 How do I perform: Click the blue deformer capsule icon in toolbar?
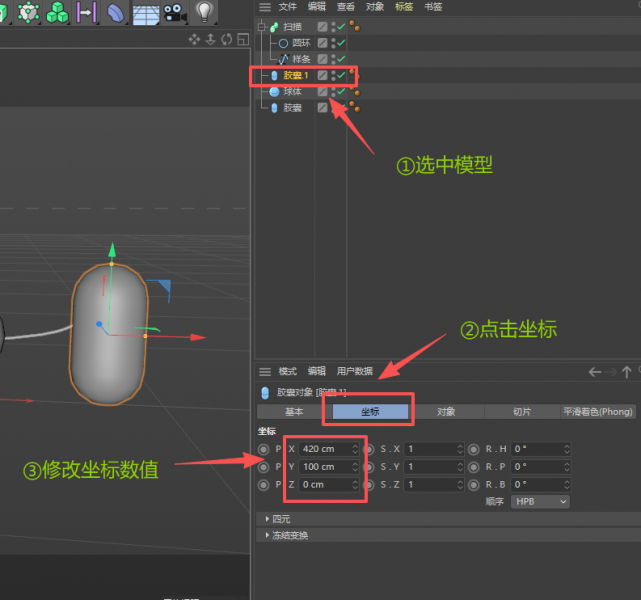116,12
